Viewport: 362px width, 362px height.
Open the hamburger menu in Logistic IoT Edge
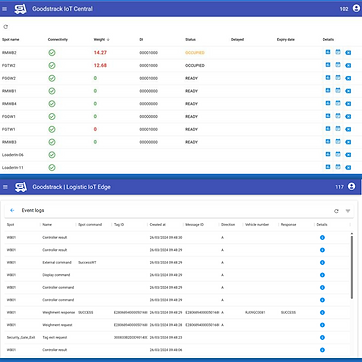click(x=5, y=187)
